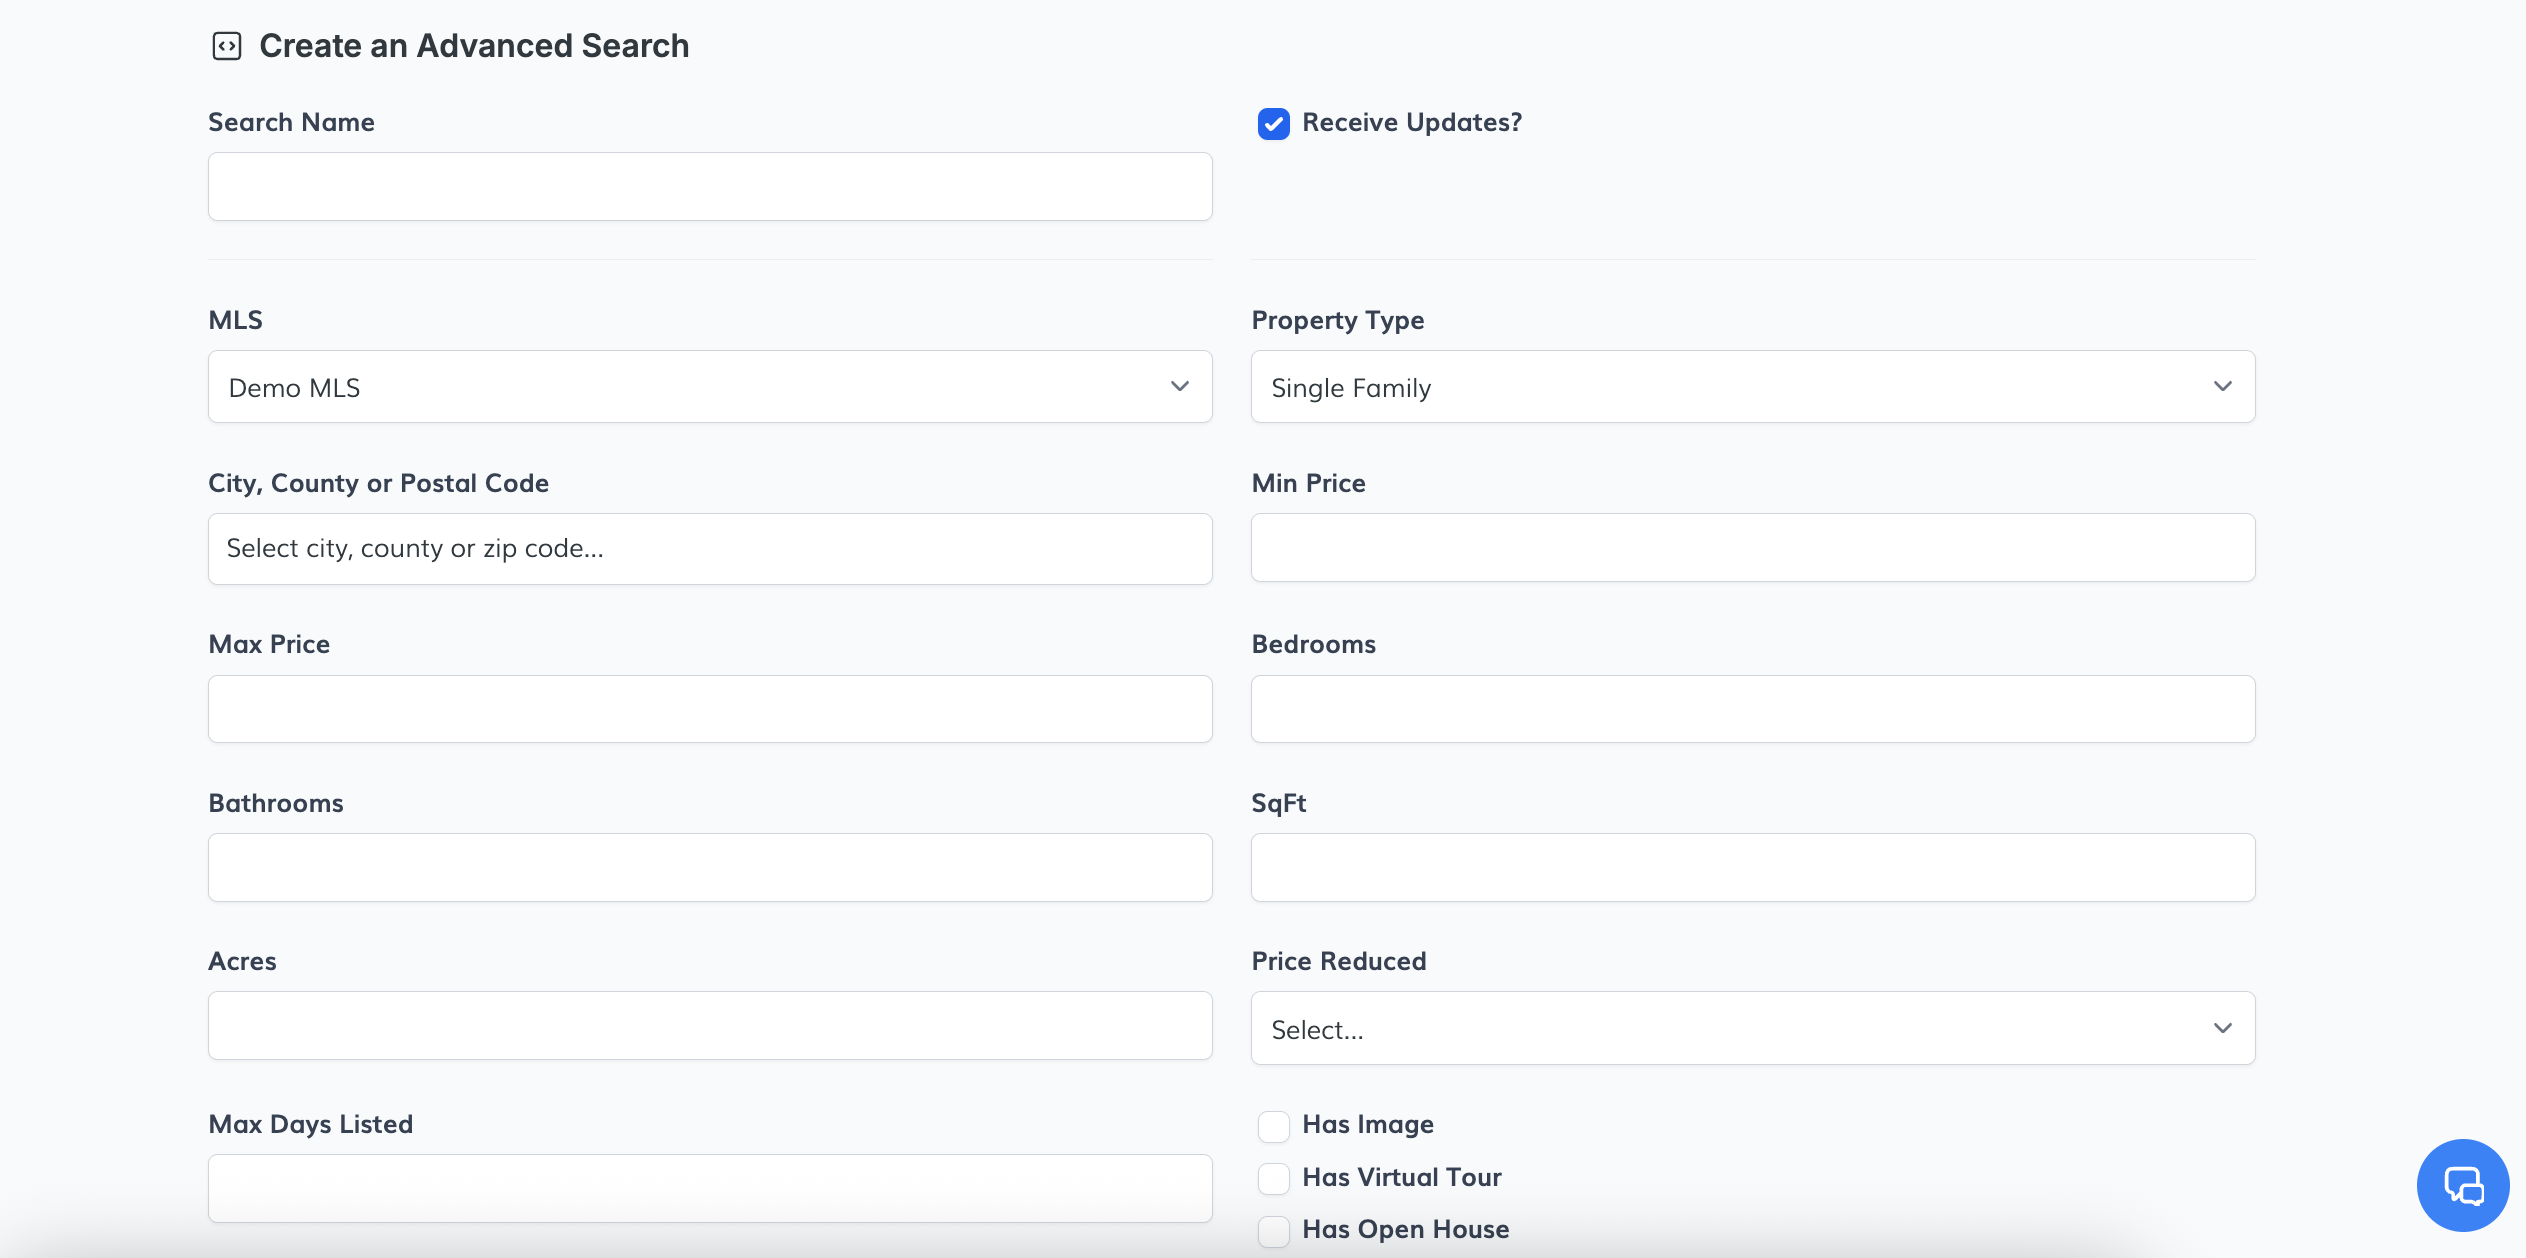This screenshot has height=1258, width=2526.
Task: Uncheck the Receive Updates checkbox
Action: click(1273, 124)
